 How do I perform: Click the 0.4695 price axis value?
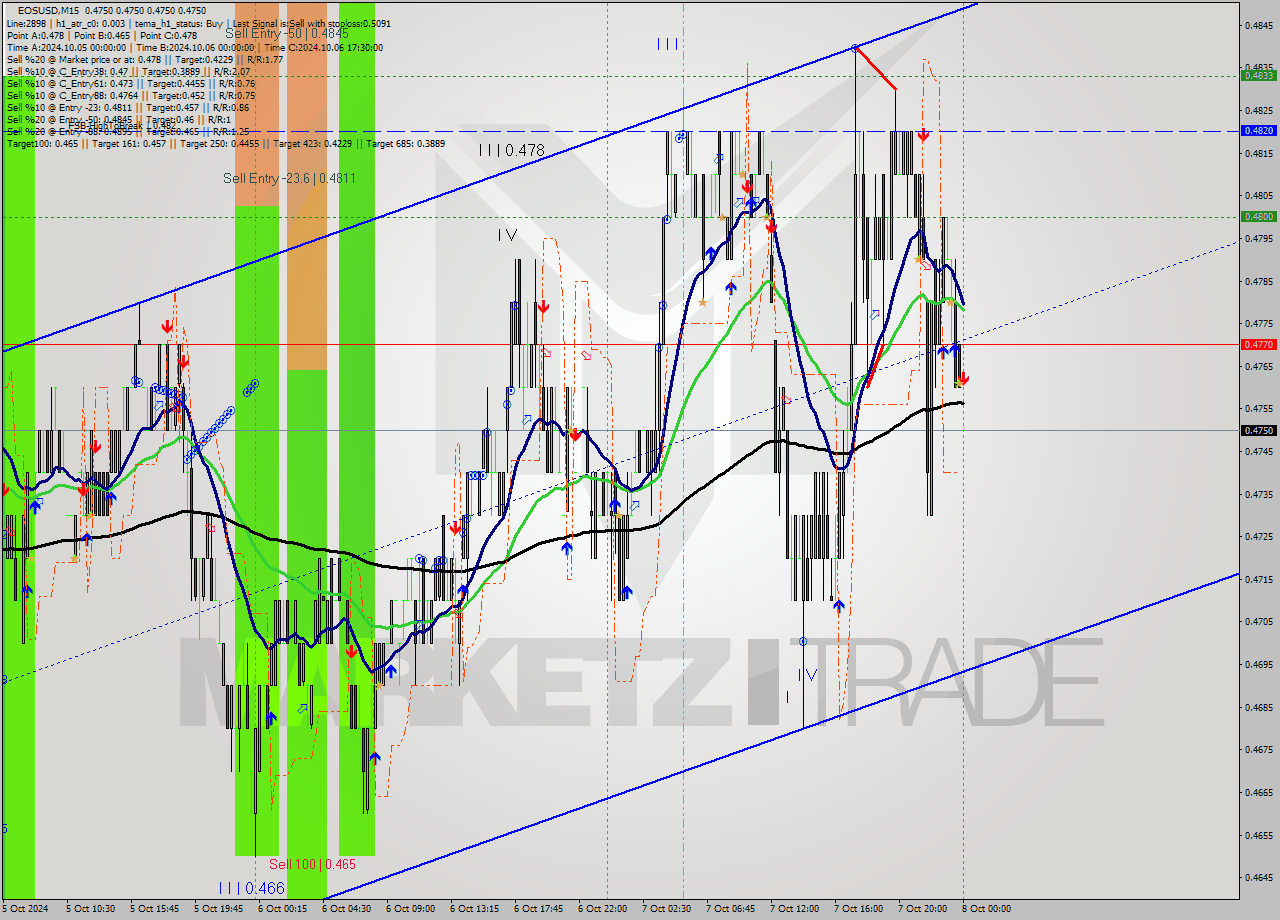[1258, 664]
